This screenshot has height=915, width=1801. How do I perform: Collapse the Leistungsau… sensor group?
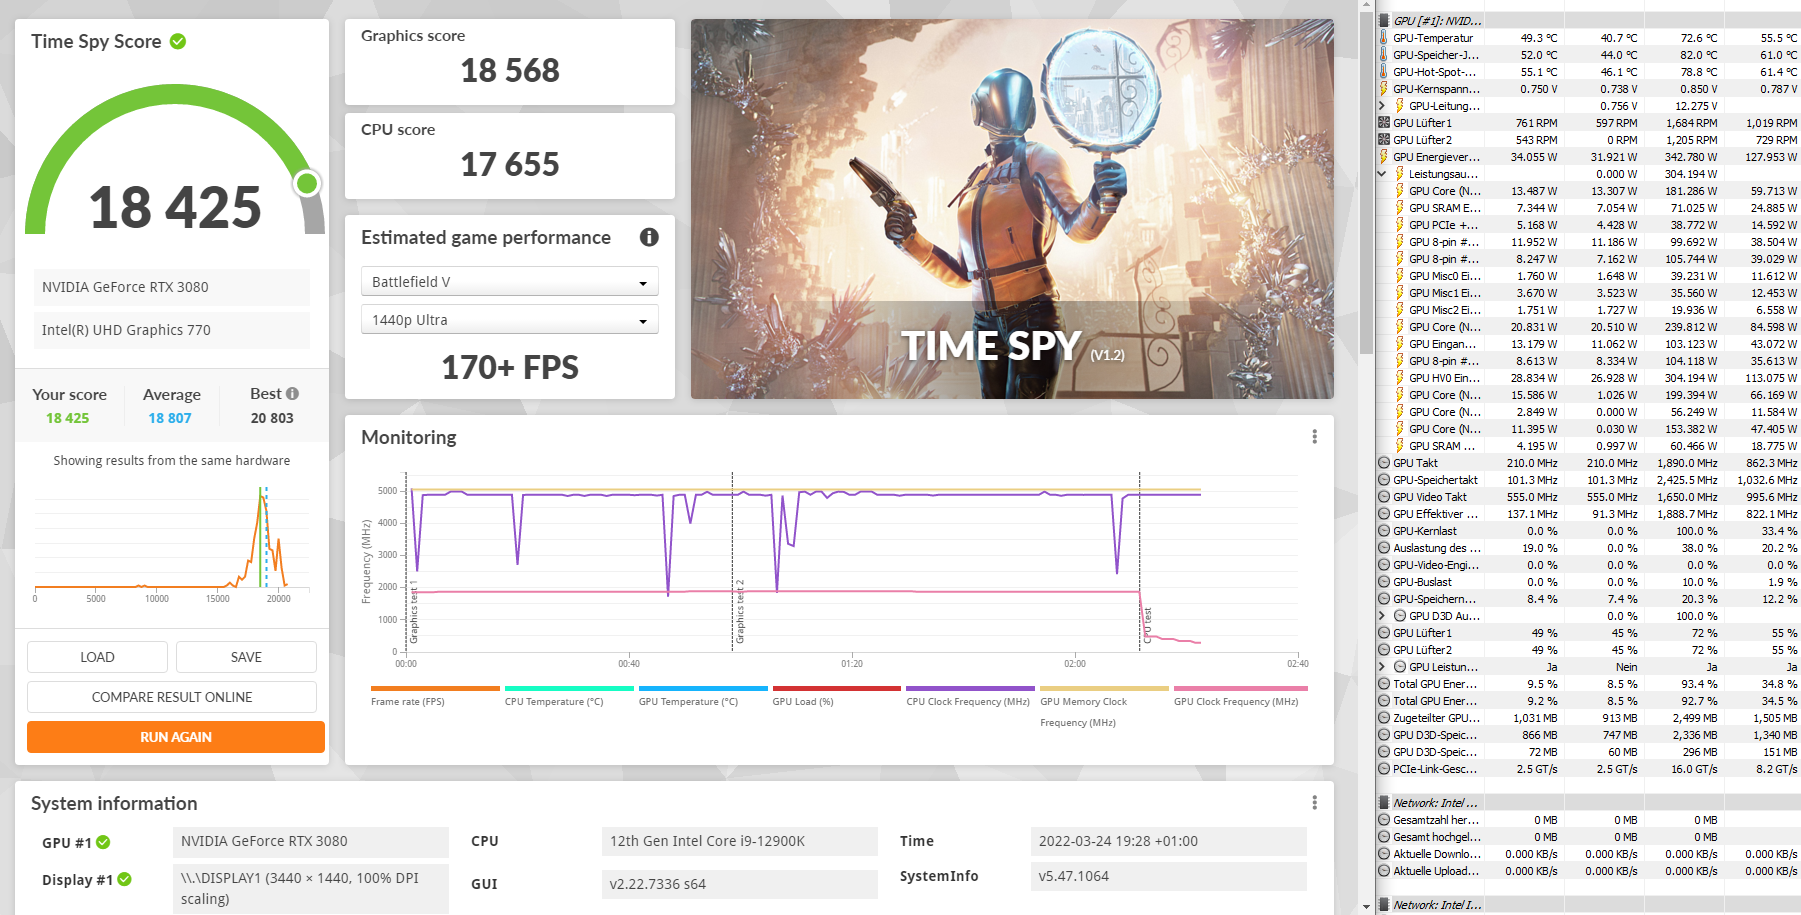(1383, 174)
